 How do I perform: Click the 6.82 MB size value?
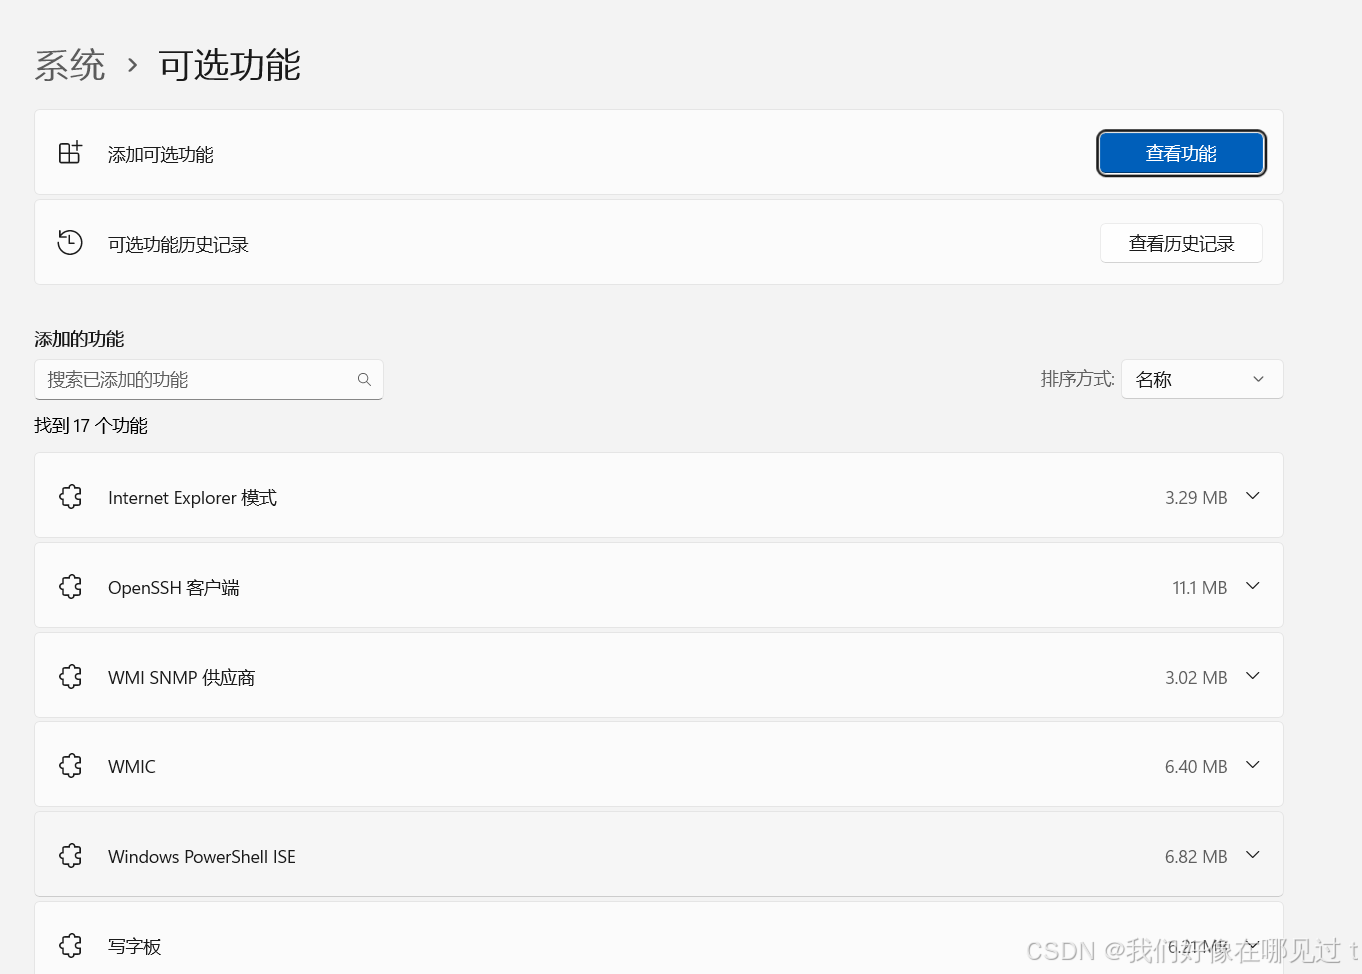[x=1196, y=856]
